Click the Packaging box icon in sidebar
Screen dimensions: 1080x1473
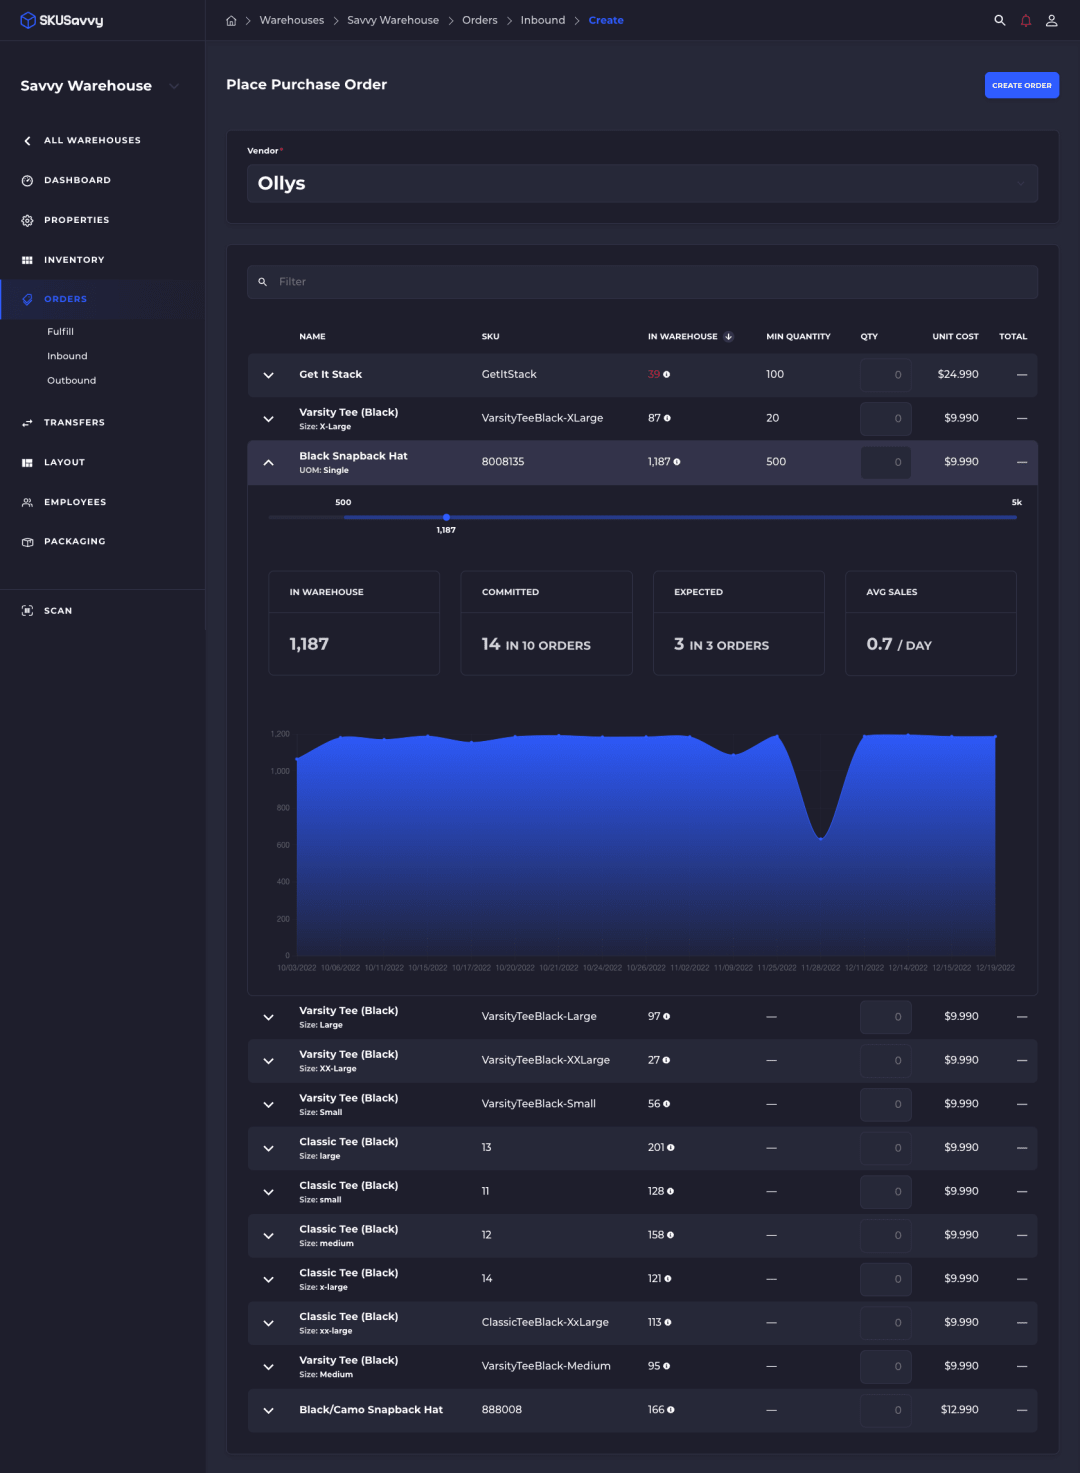27,542
